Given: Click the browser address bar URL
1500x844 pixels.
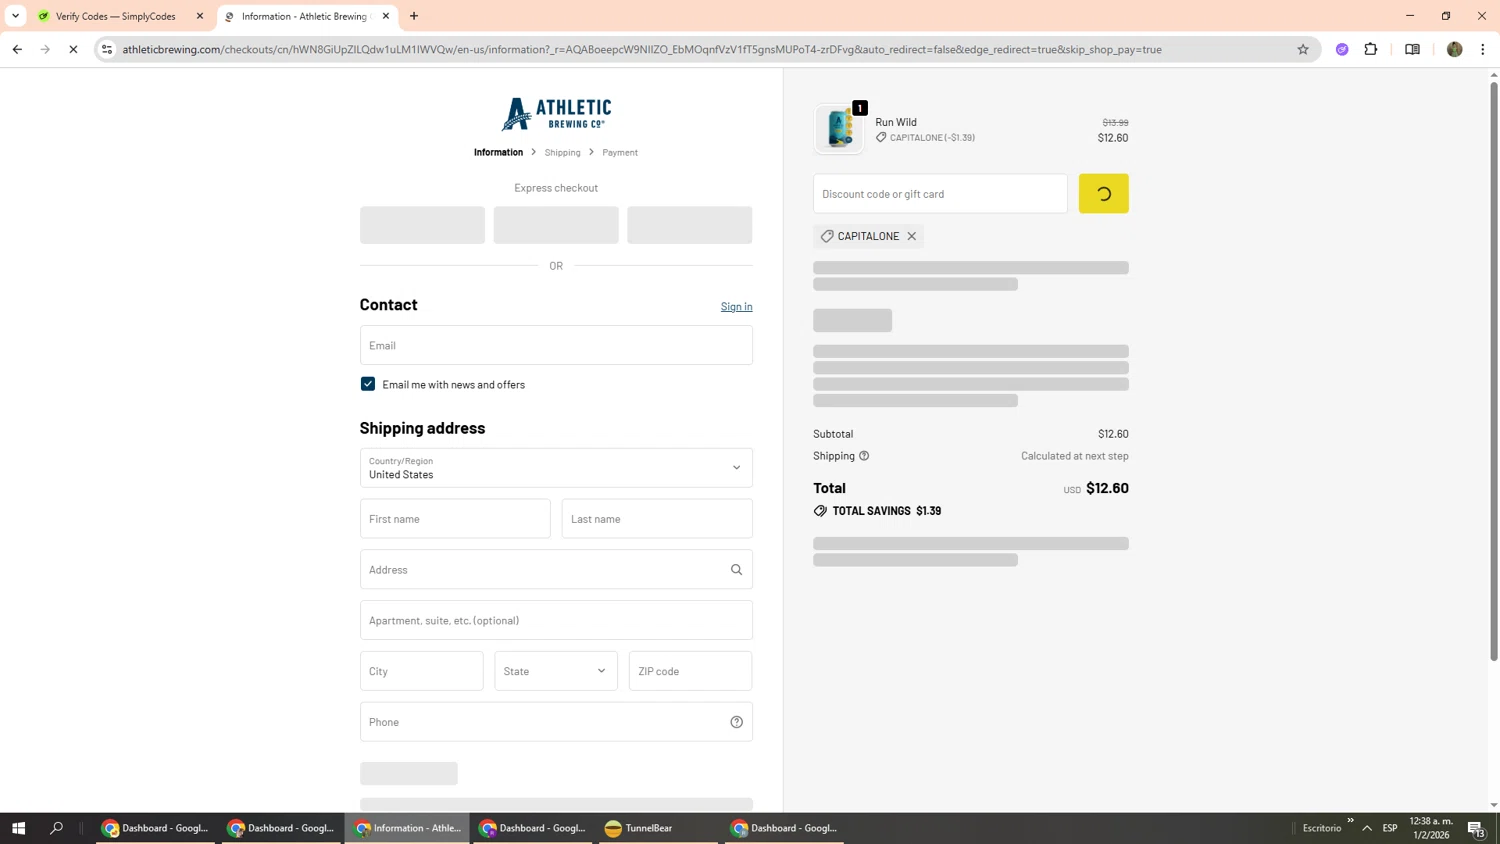Looking at the screenshot, I should coord(642,49).
